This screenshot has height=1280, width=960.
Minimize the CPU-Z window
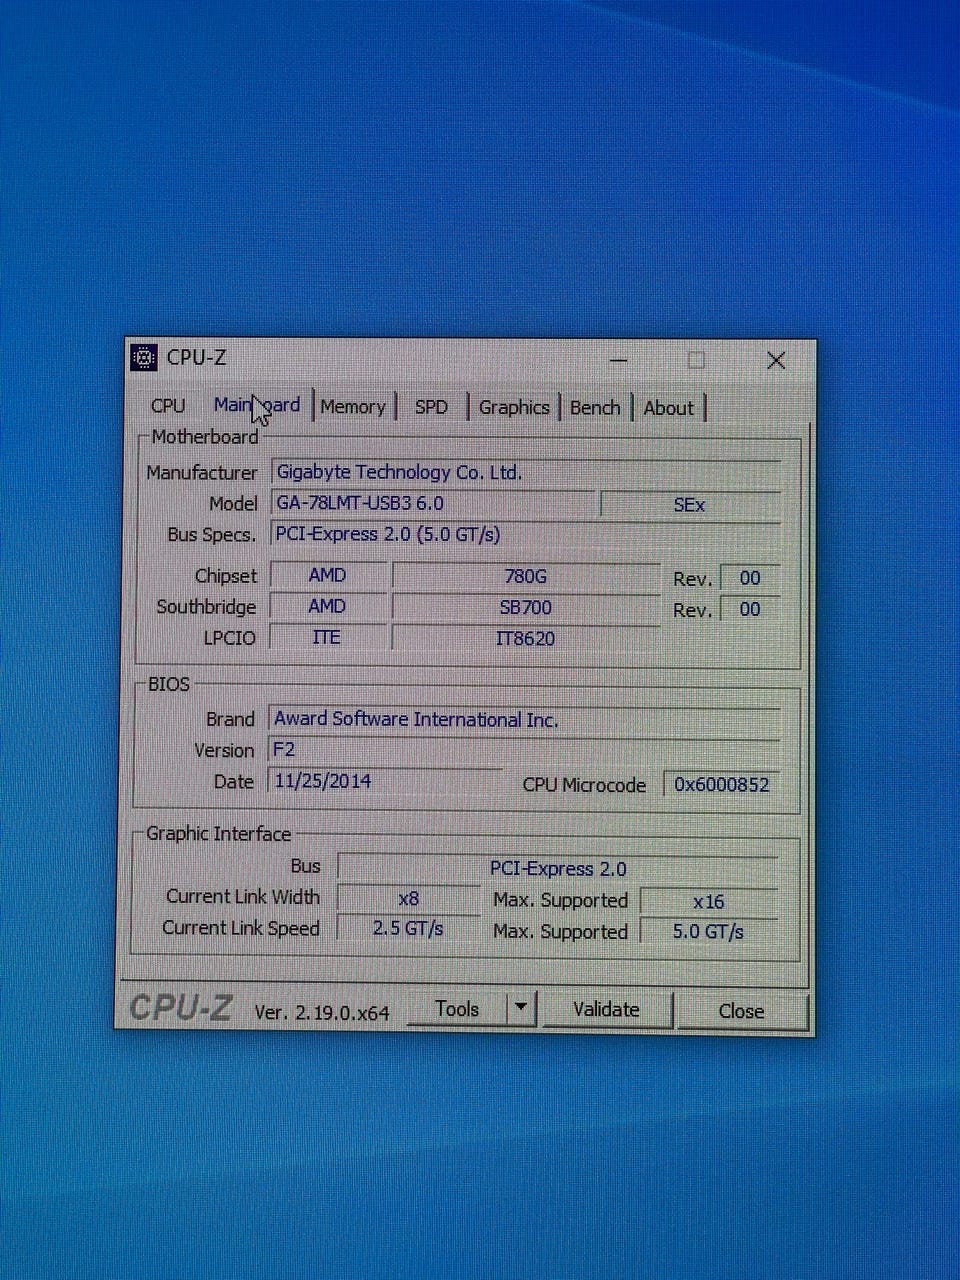[618, 360]
